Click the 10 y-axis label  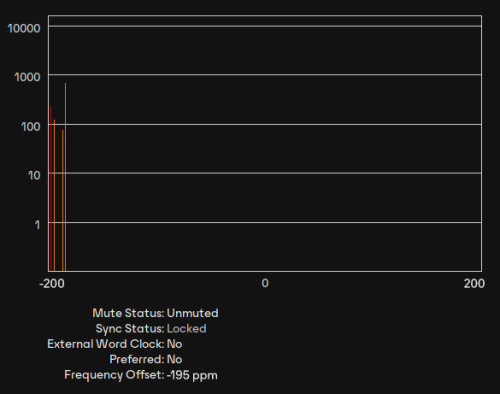point(34,175)
